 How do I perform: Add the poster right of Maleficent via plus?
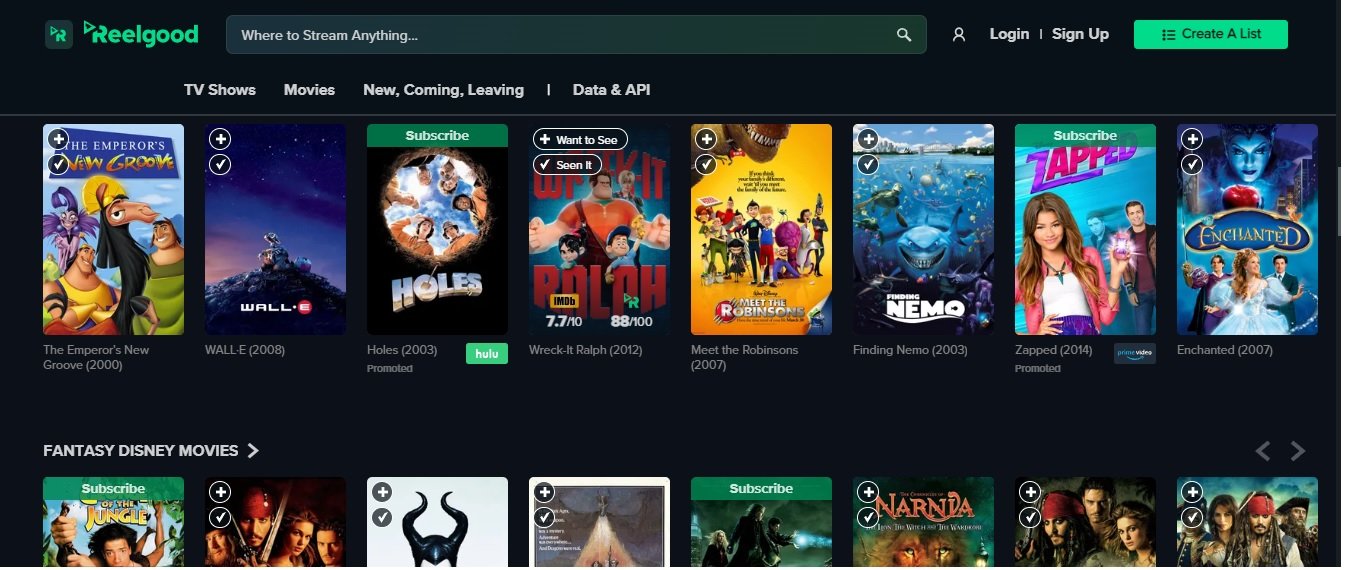tap(545, 492)
